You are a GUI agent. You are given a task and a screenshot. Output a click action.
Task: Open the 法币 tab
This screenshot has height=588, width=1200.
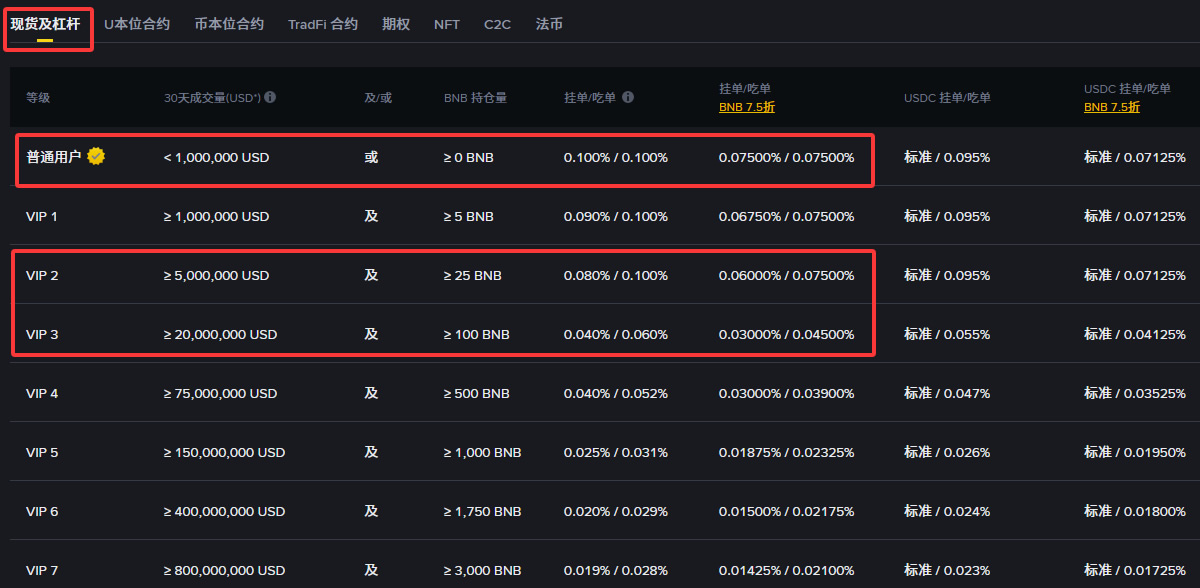(x=549, y=24)
